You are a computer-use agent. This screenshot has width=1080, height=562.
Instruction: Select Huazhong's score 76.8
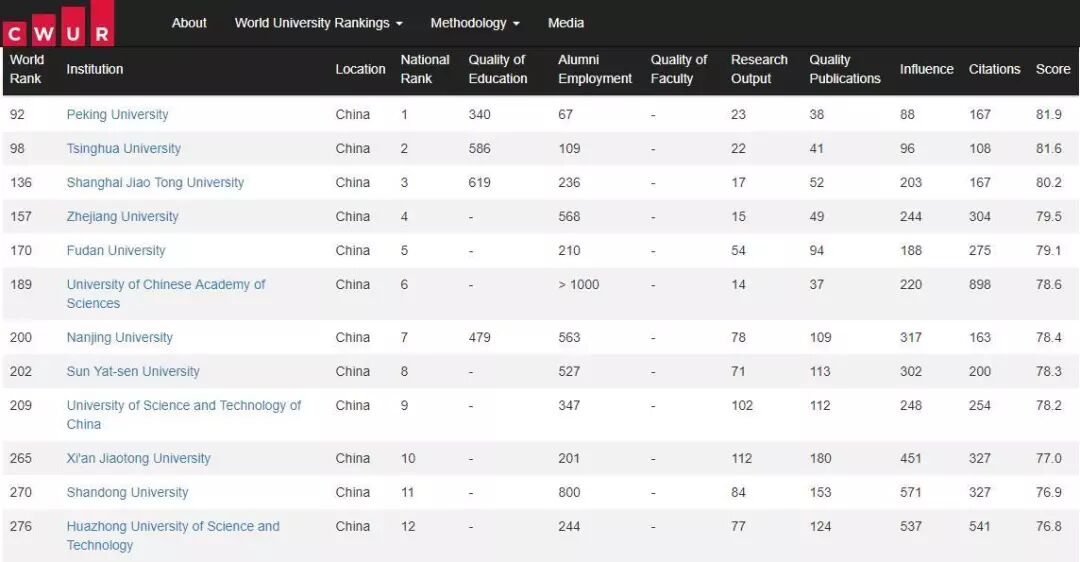(x=1048, y=526)
